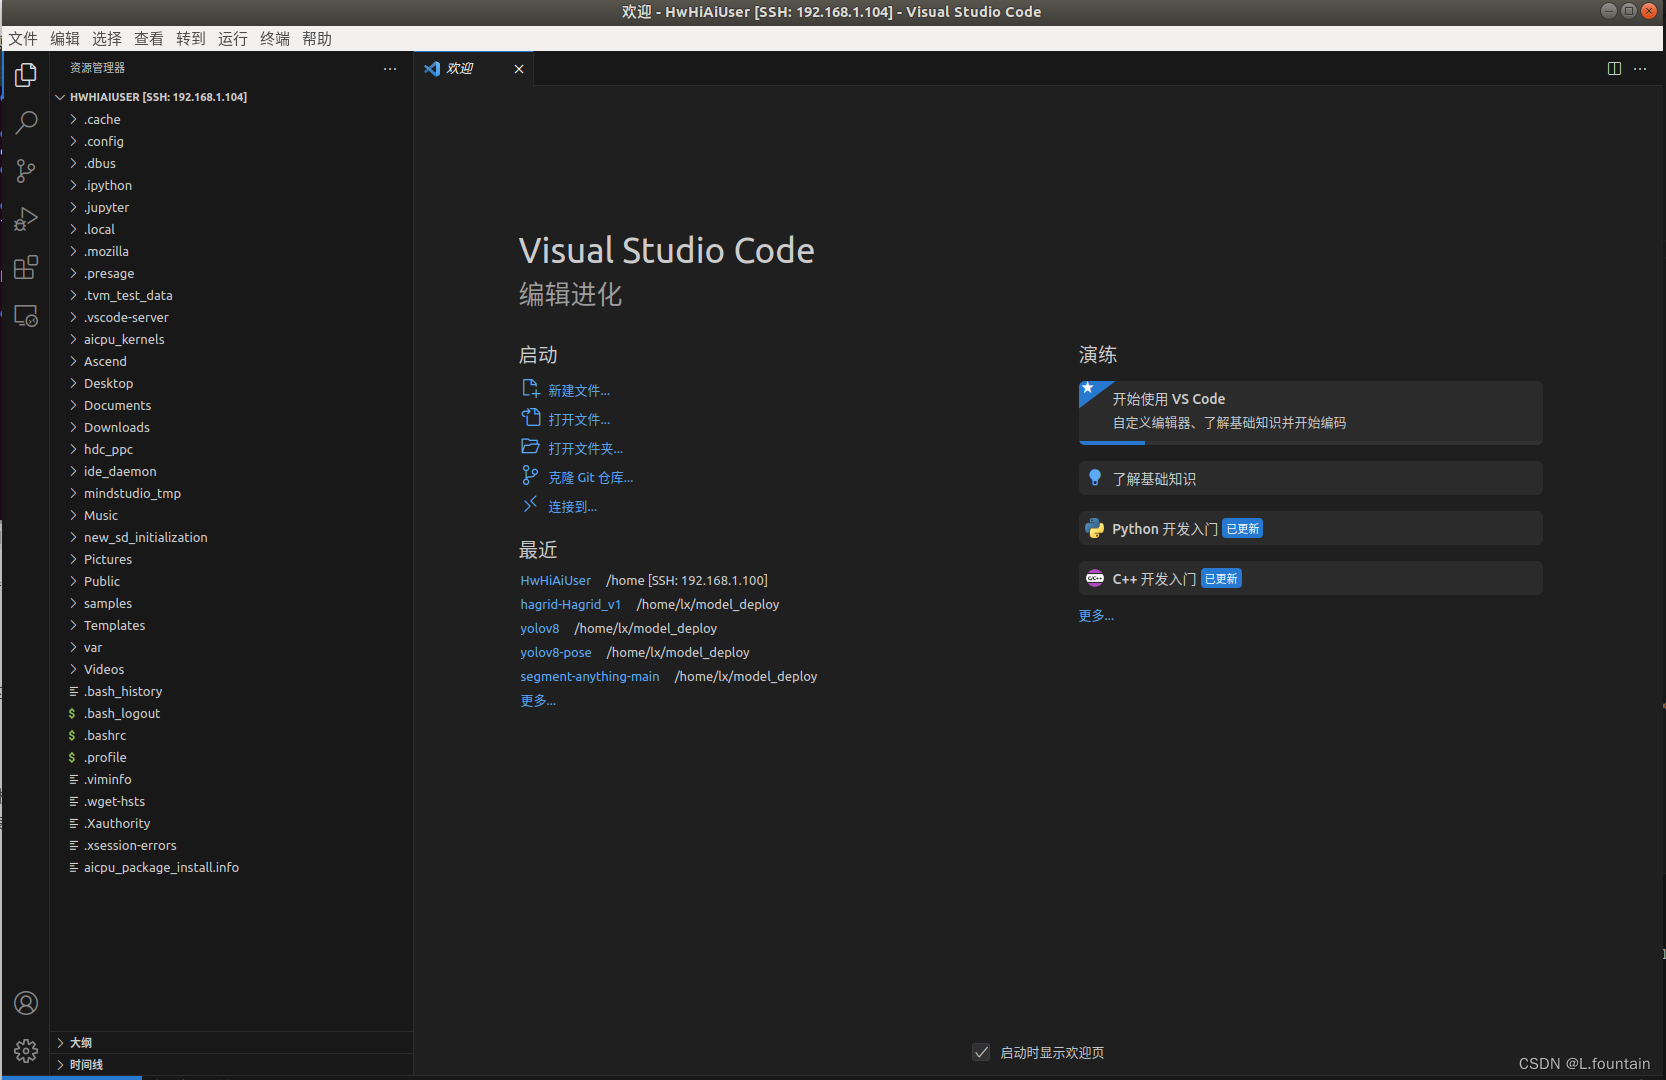This screenshot has height=1080, width=1666.
Task: Open the 文件 menu
Action: (x=23, y=39)
